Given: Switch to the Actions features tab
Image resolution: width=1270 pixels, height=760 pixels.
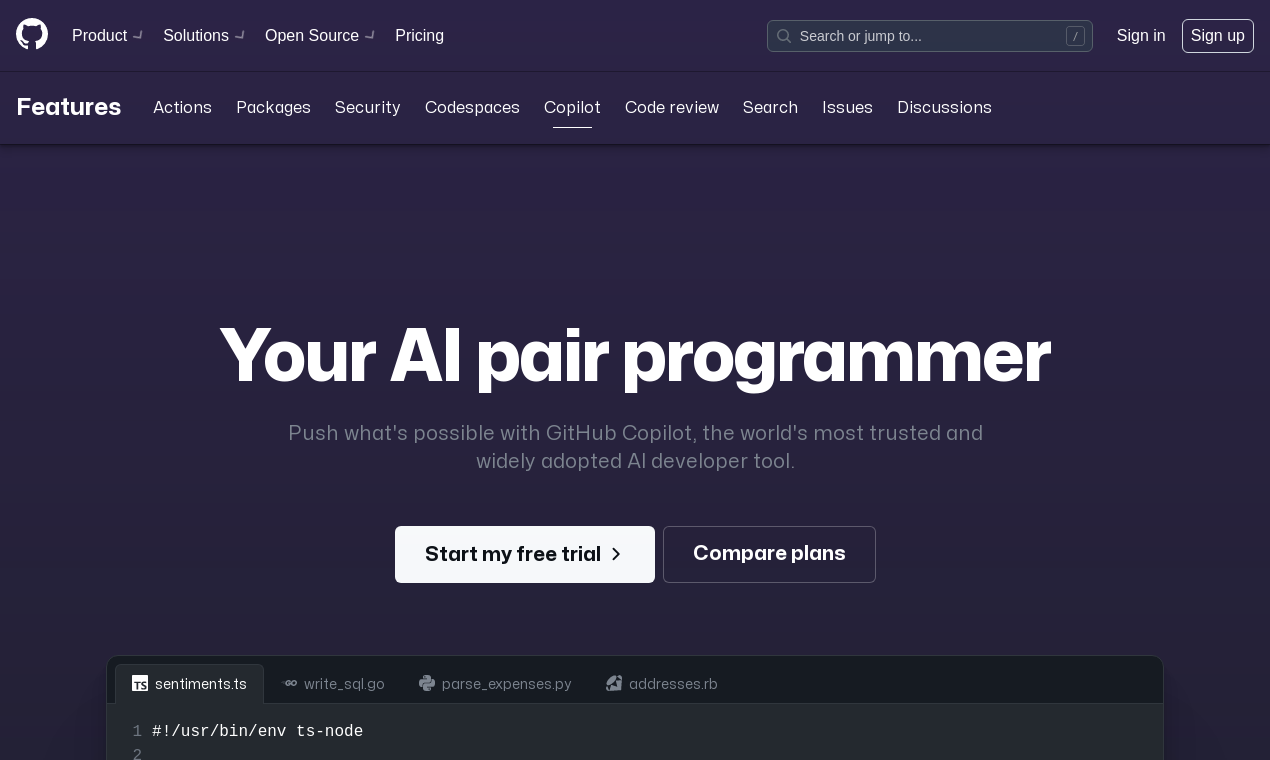Looking at the screenshot, I should [182, 108].
